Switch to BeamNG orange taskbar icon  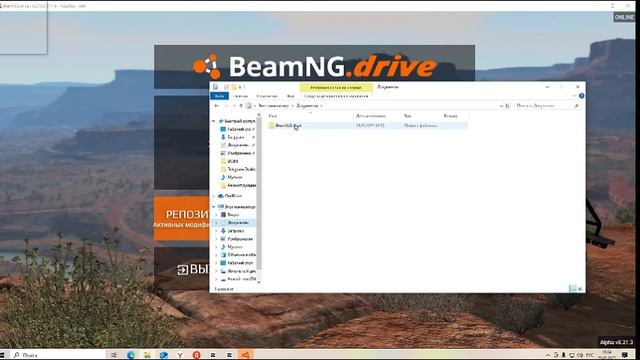(245, 355)
